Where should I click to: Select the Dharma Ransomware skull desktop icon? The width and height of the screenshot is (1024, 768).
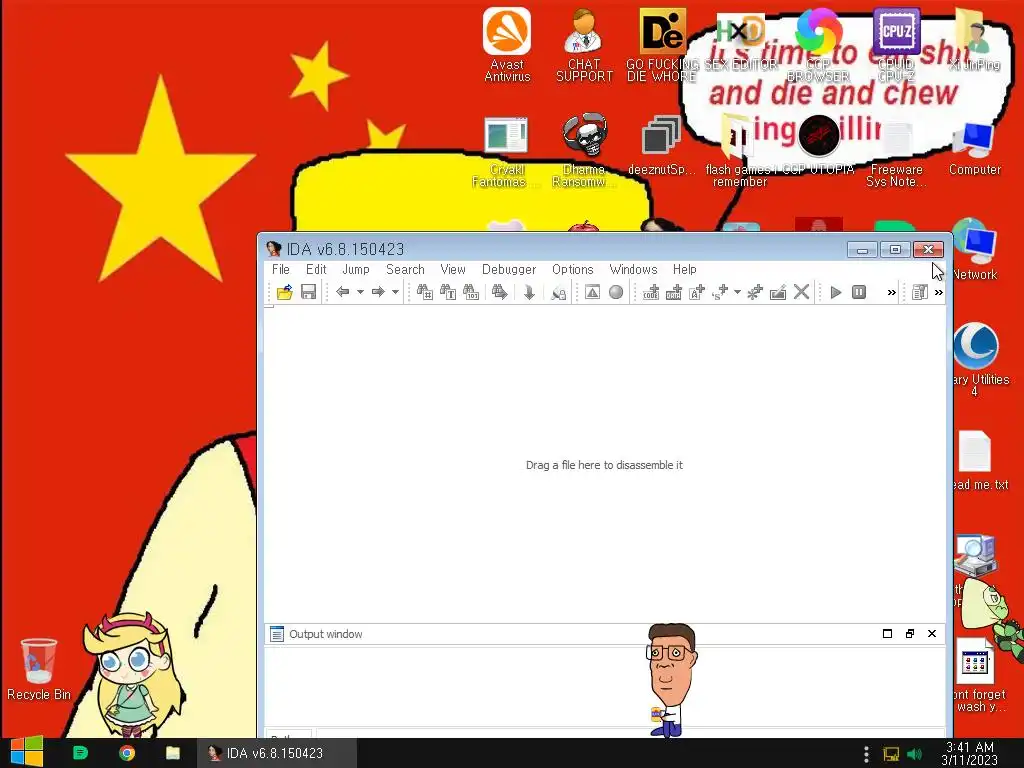click(584, 150)
